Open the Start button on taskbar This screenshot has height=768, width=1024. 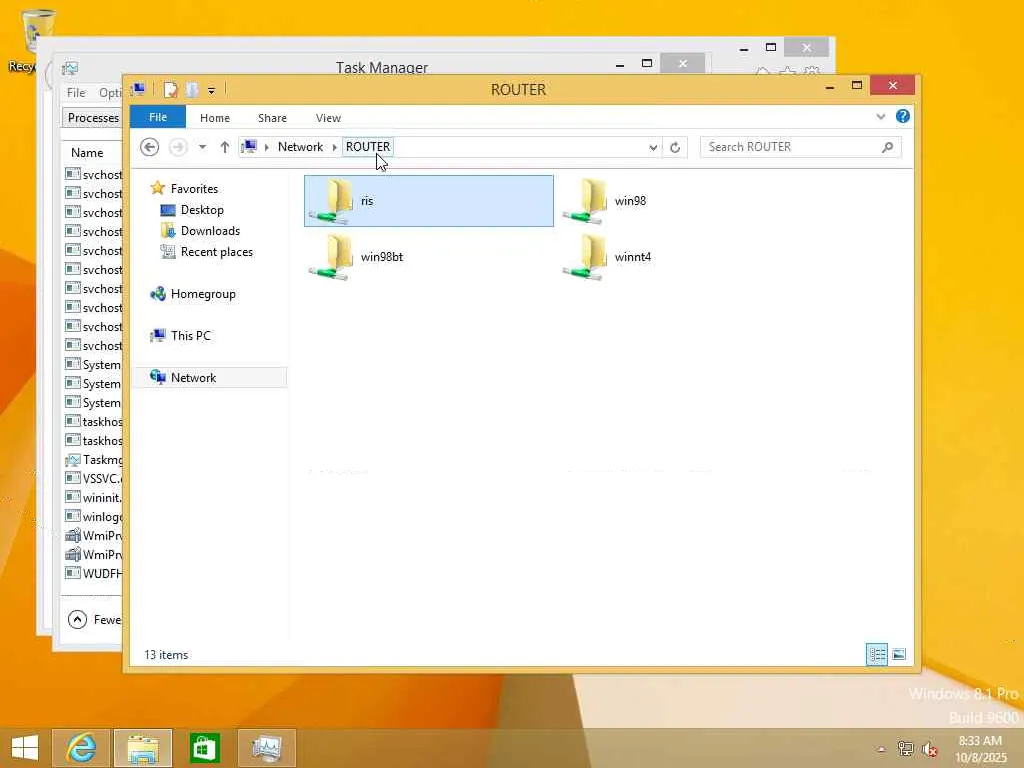click(25, 748)
